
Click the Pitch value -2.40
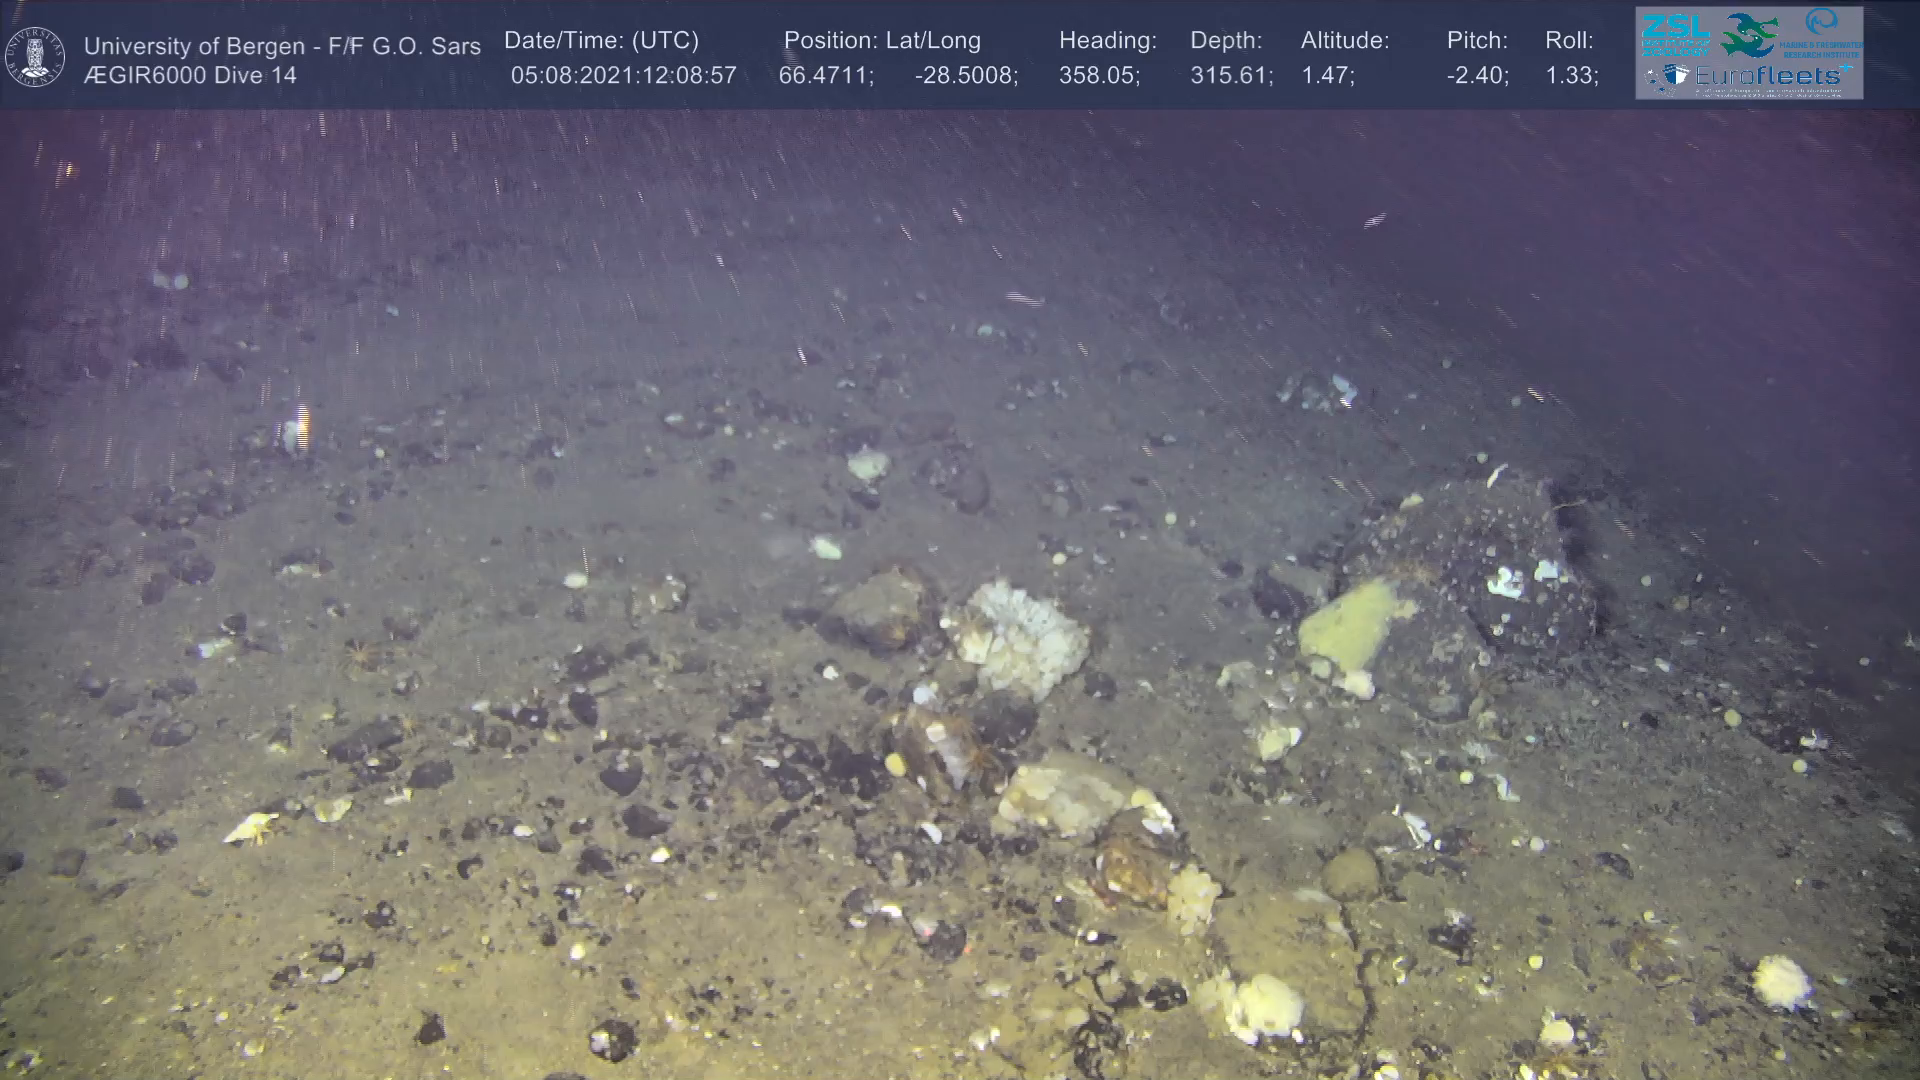1476,76
